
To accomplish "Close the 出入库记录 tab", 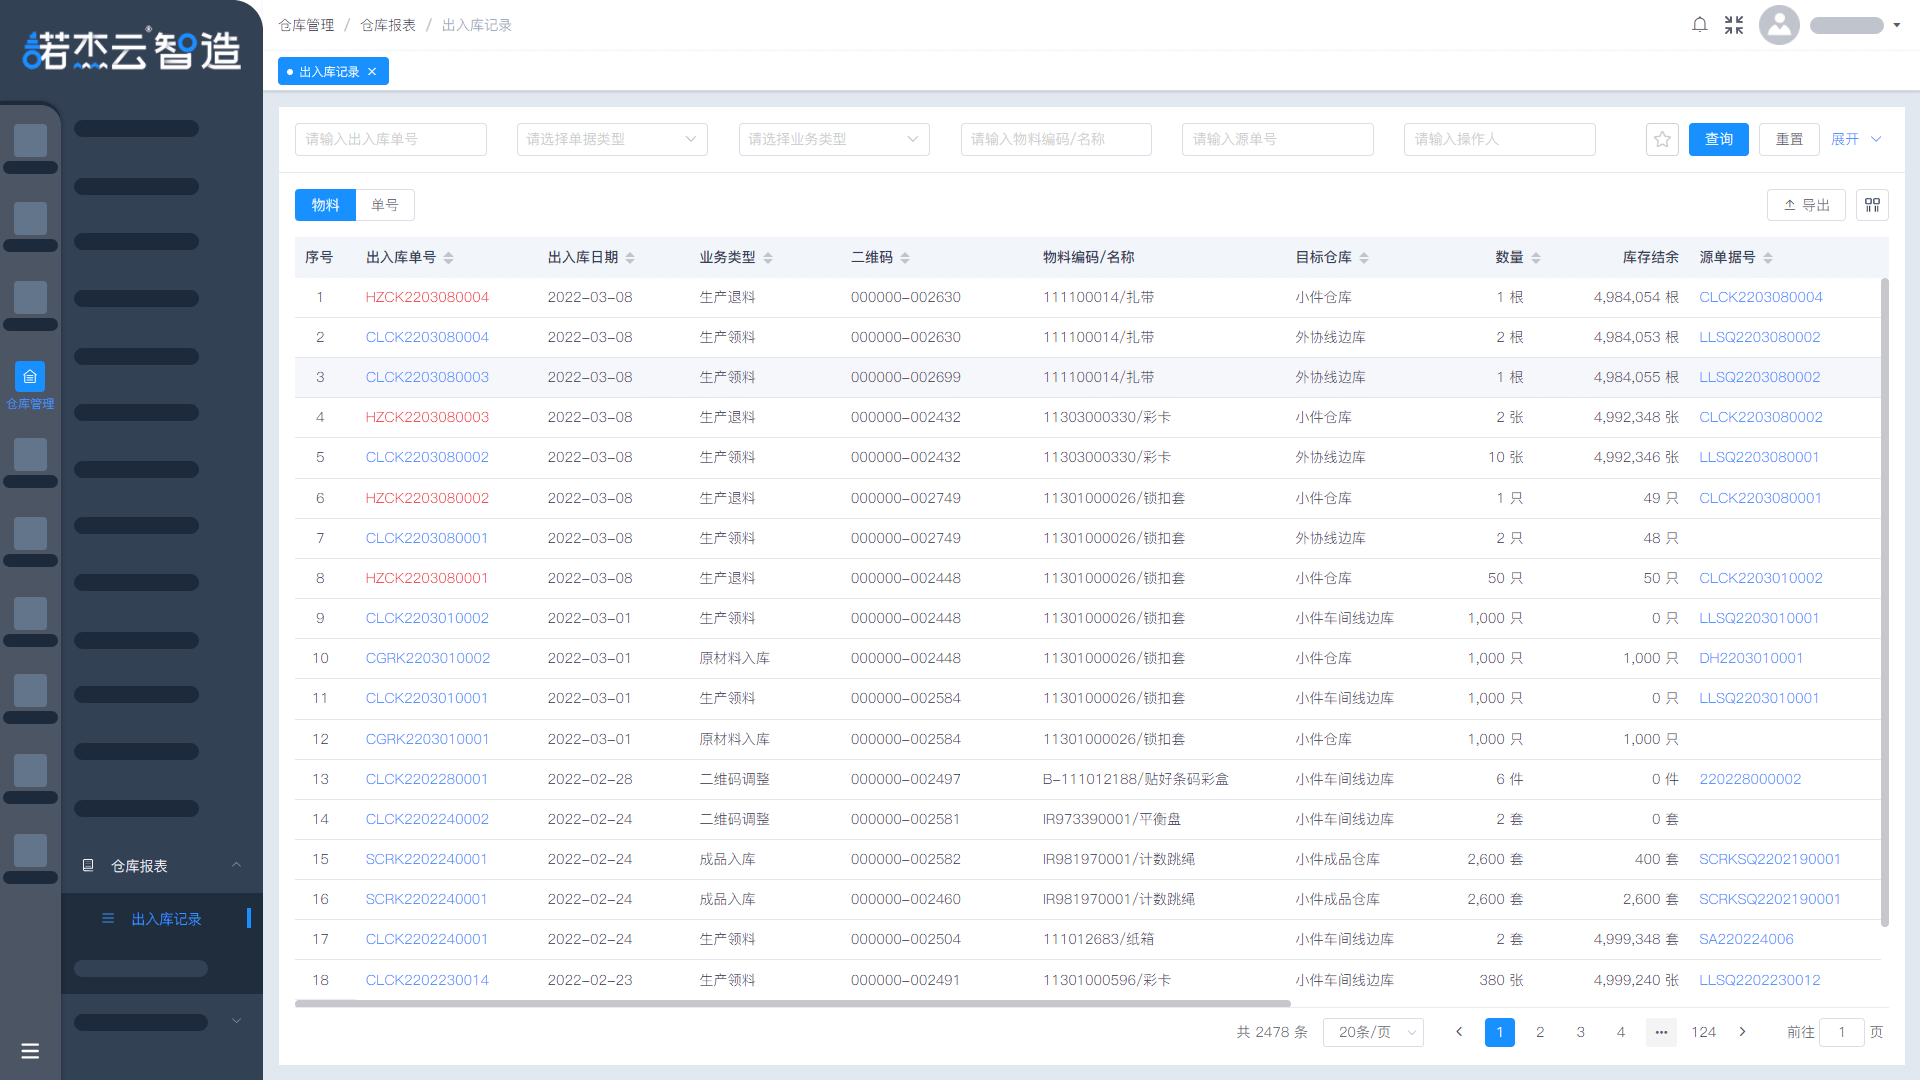I will (x=372, y=72).
